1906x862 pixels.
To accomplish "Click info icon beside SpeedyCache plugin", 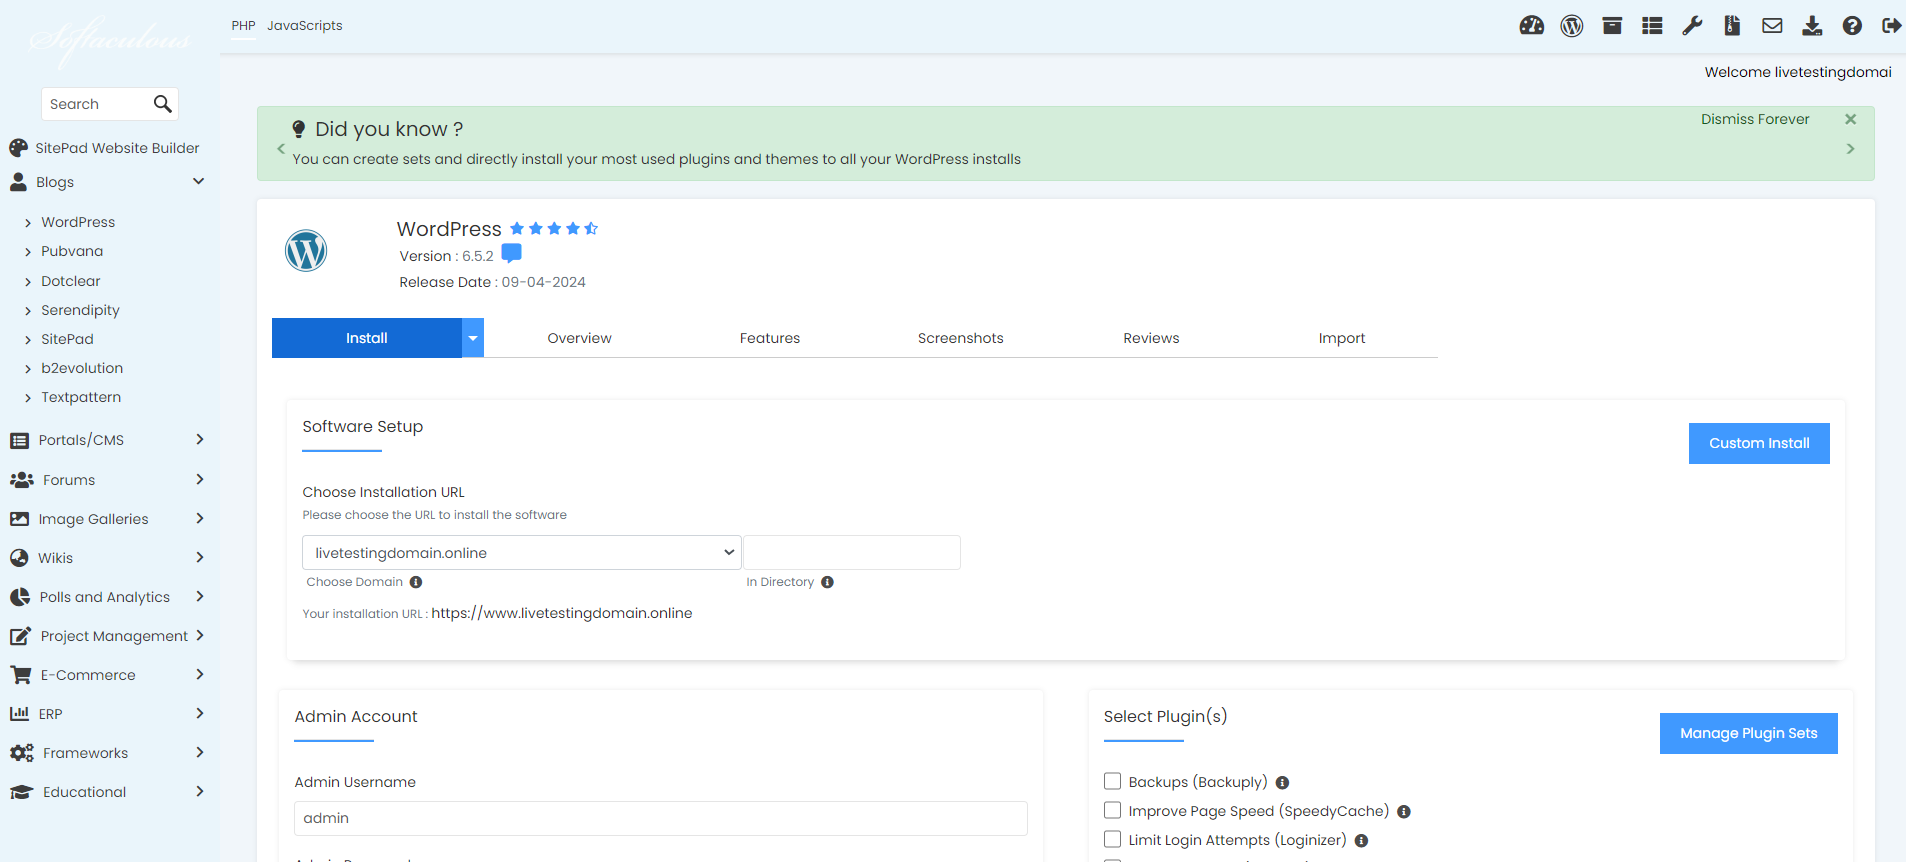I will 1404,812.
